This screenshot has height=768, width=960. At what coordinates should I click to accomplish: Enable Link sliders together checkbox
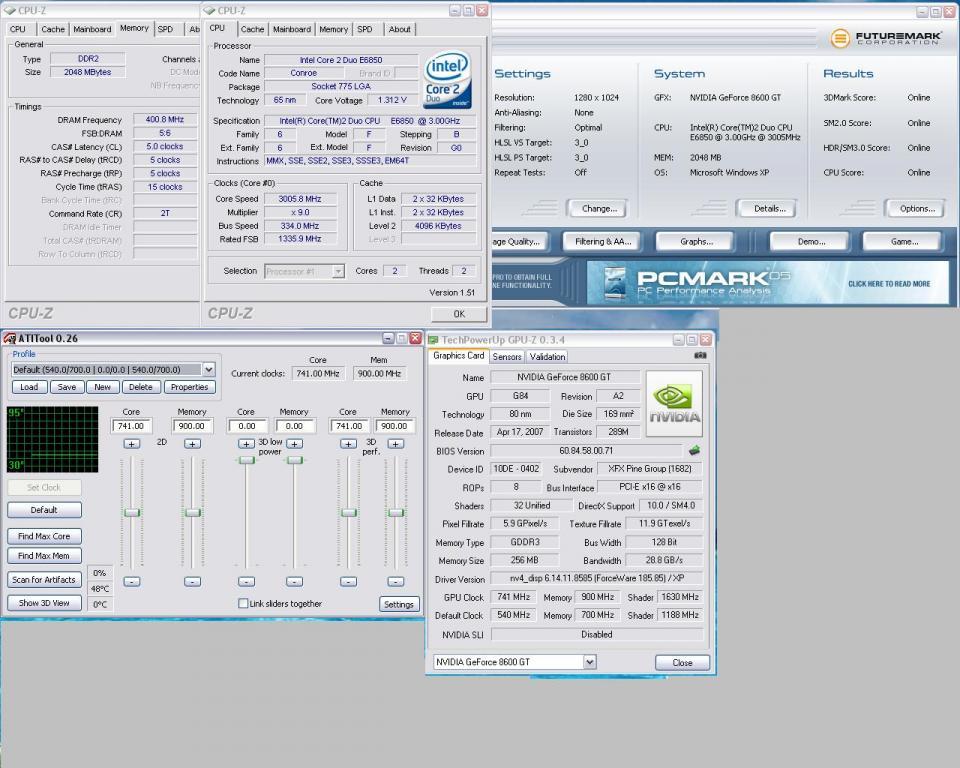[x=243, y=603]
